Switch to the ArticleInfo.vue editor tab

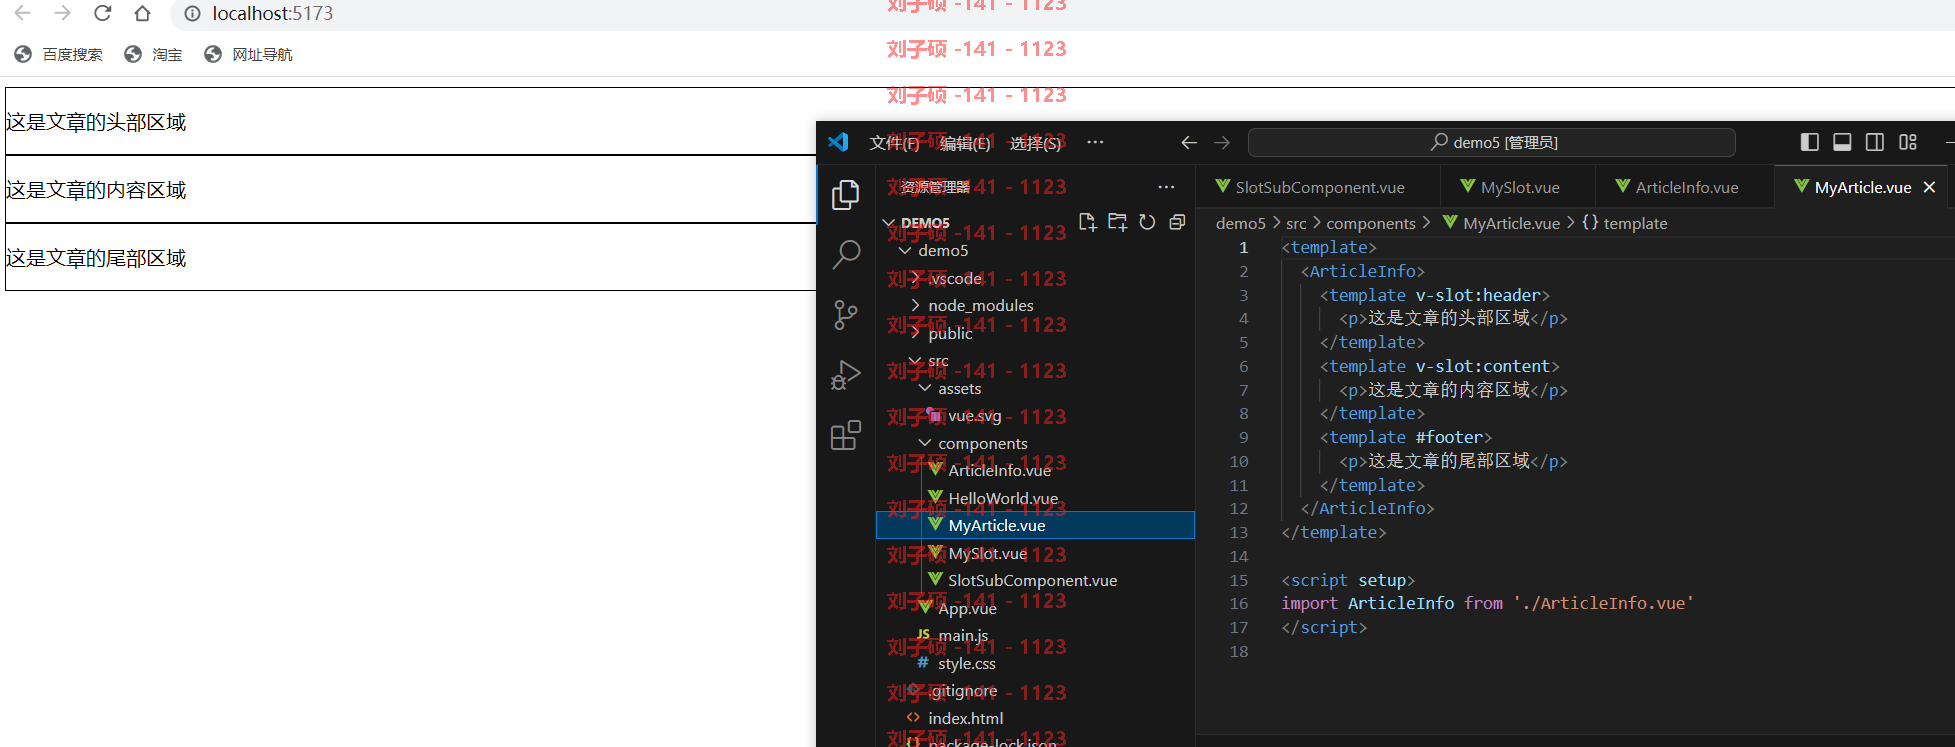pos(1685,187)
